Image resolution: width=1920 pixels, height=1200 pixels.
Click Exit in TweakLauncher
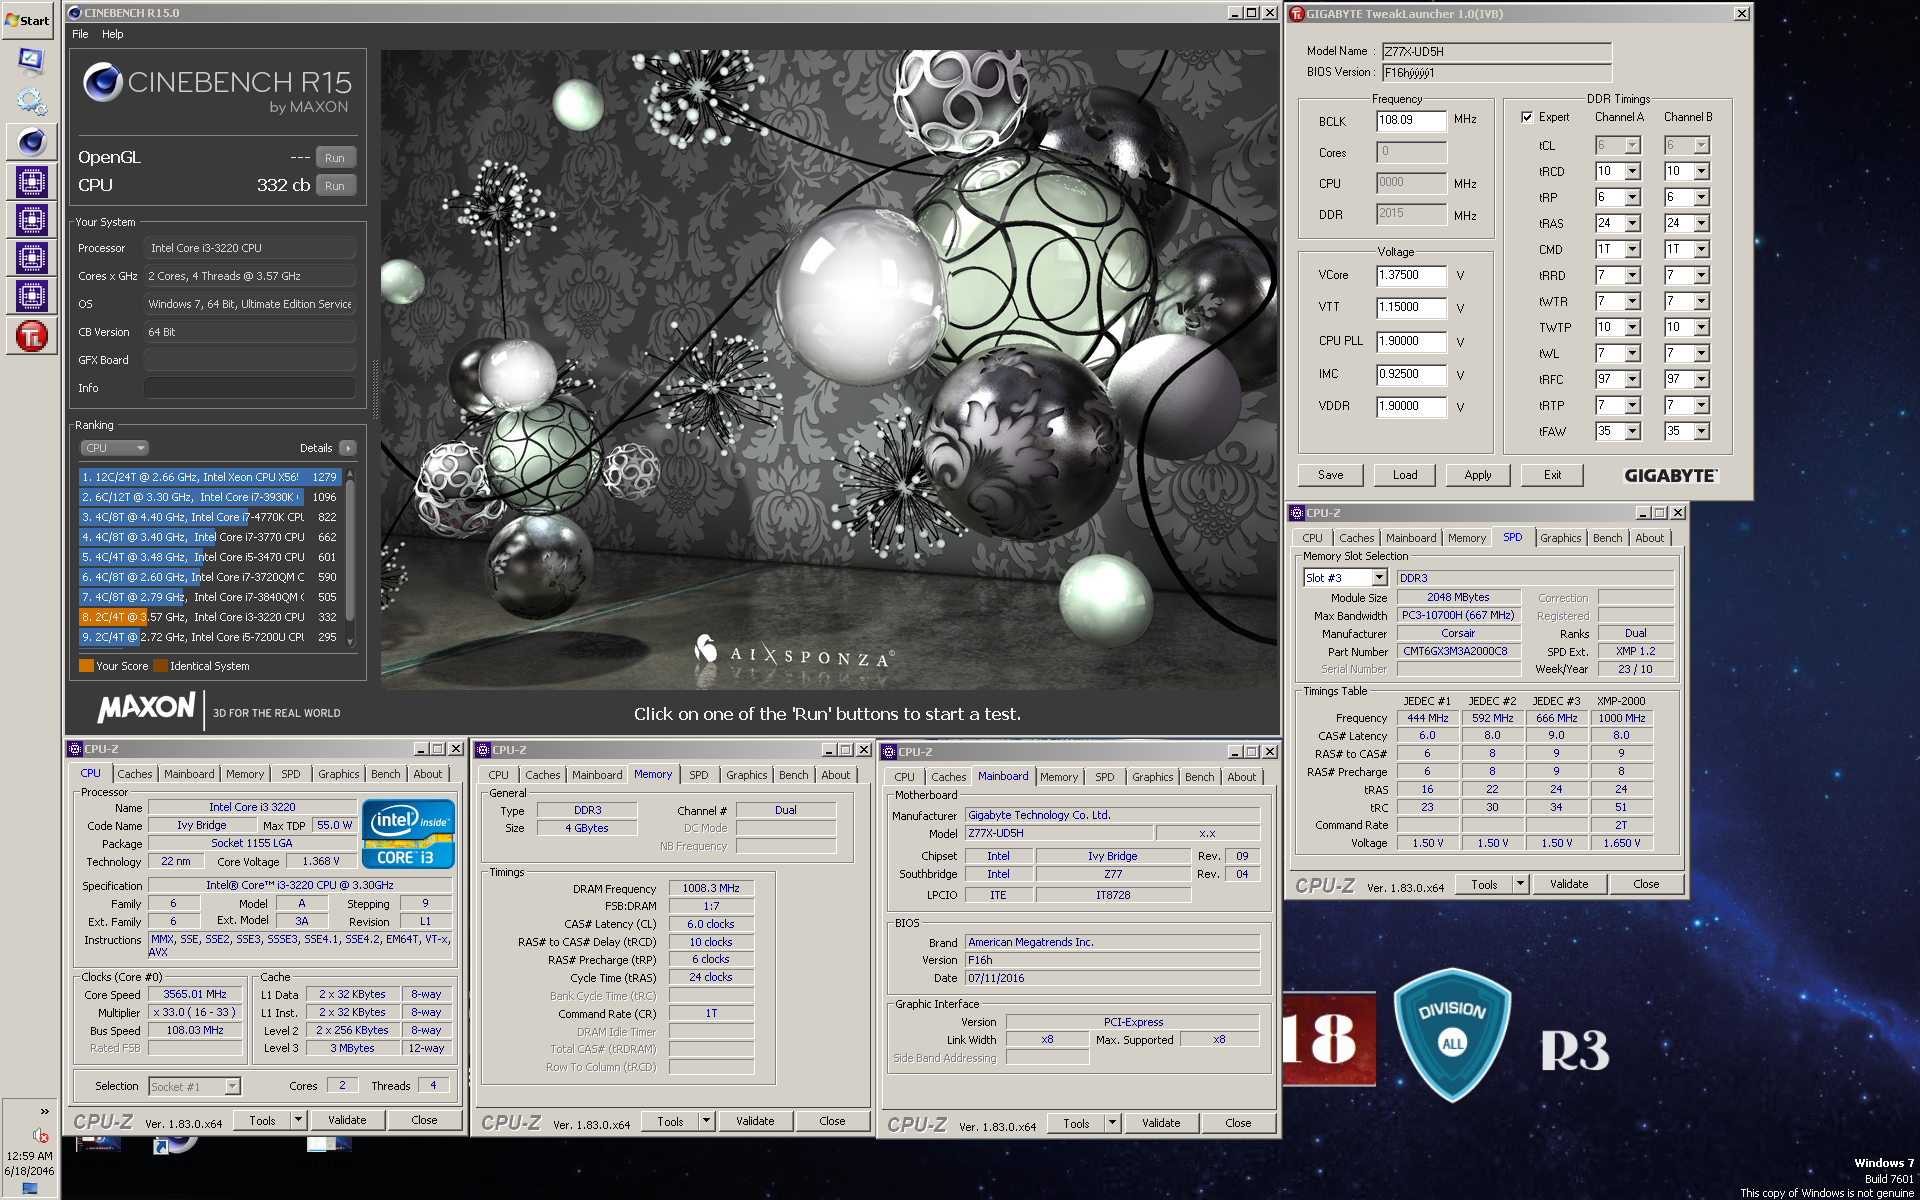click(x=1552, y=475)
